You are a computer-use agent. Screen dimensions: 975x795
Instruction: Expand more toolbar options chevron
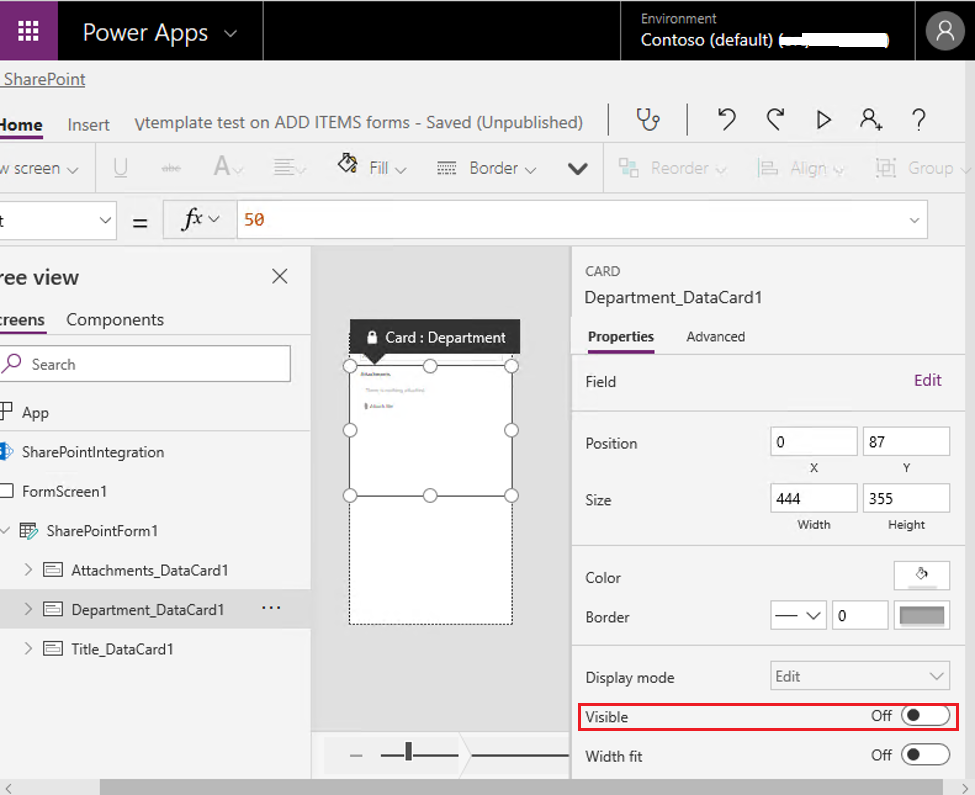click(x=578, y=168)
